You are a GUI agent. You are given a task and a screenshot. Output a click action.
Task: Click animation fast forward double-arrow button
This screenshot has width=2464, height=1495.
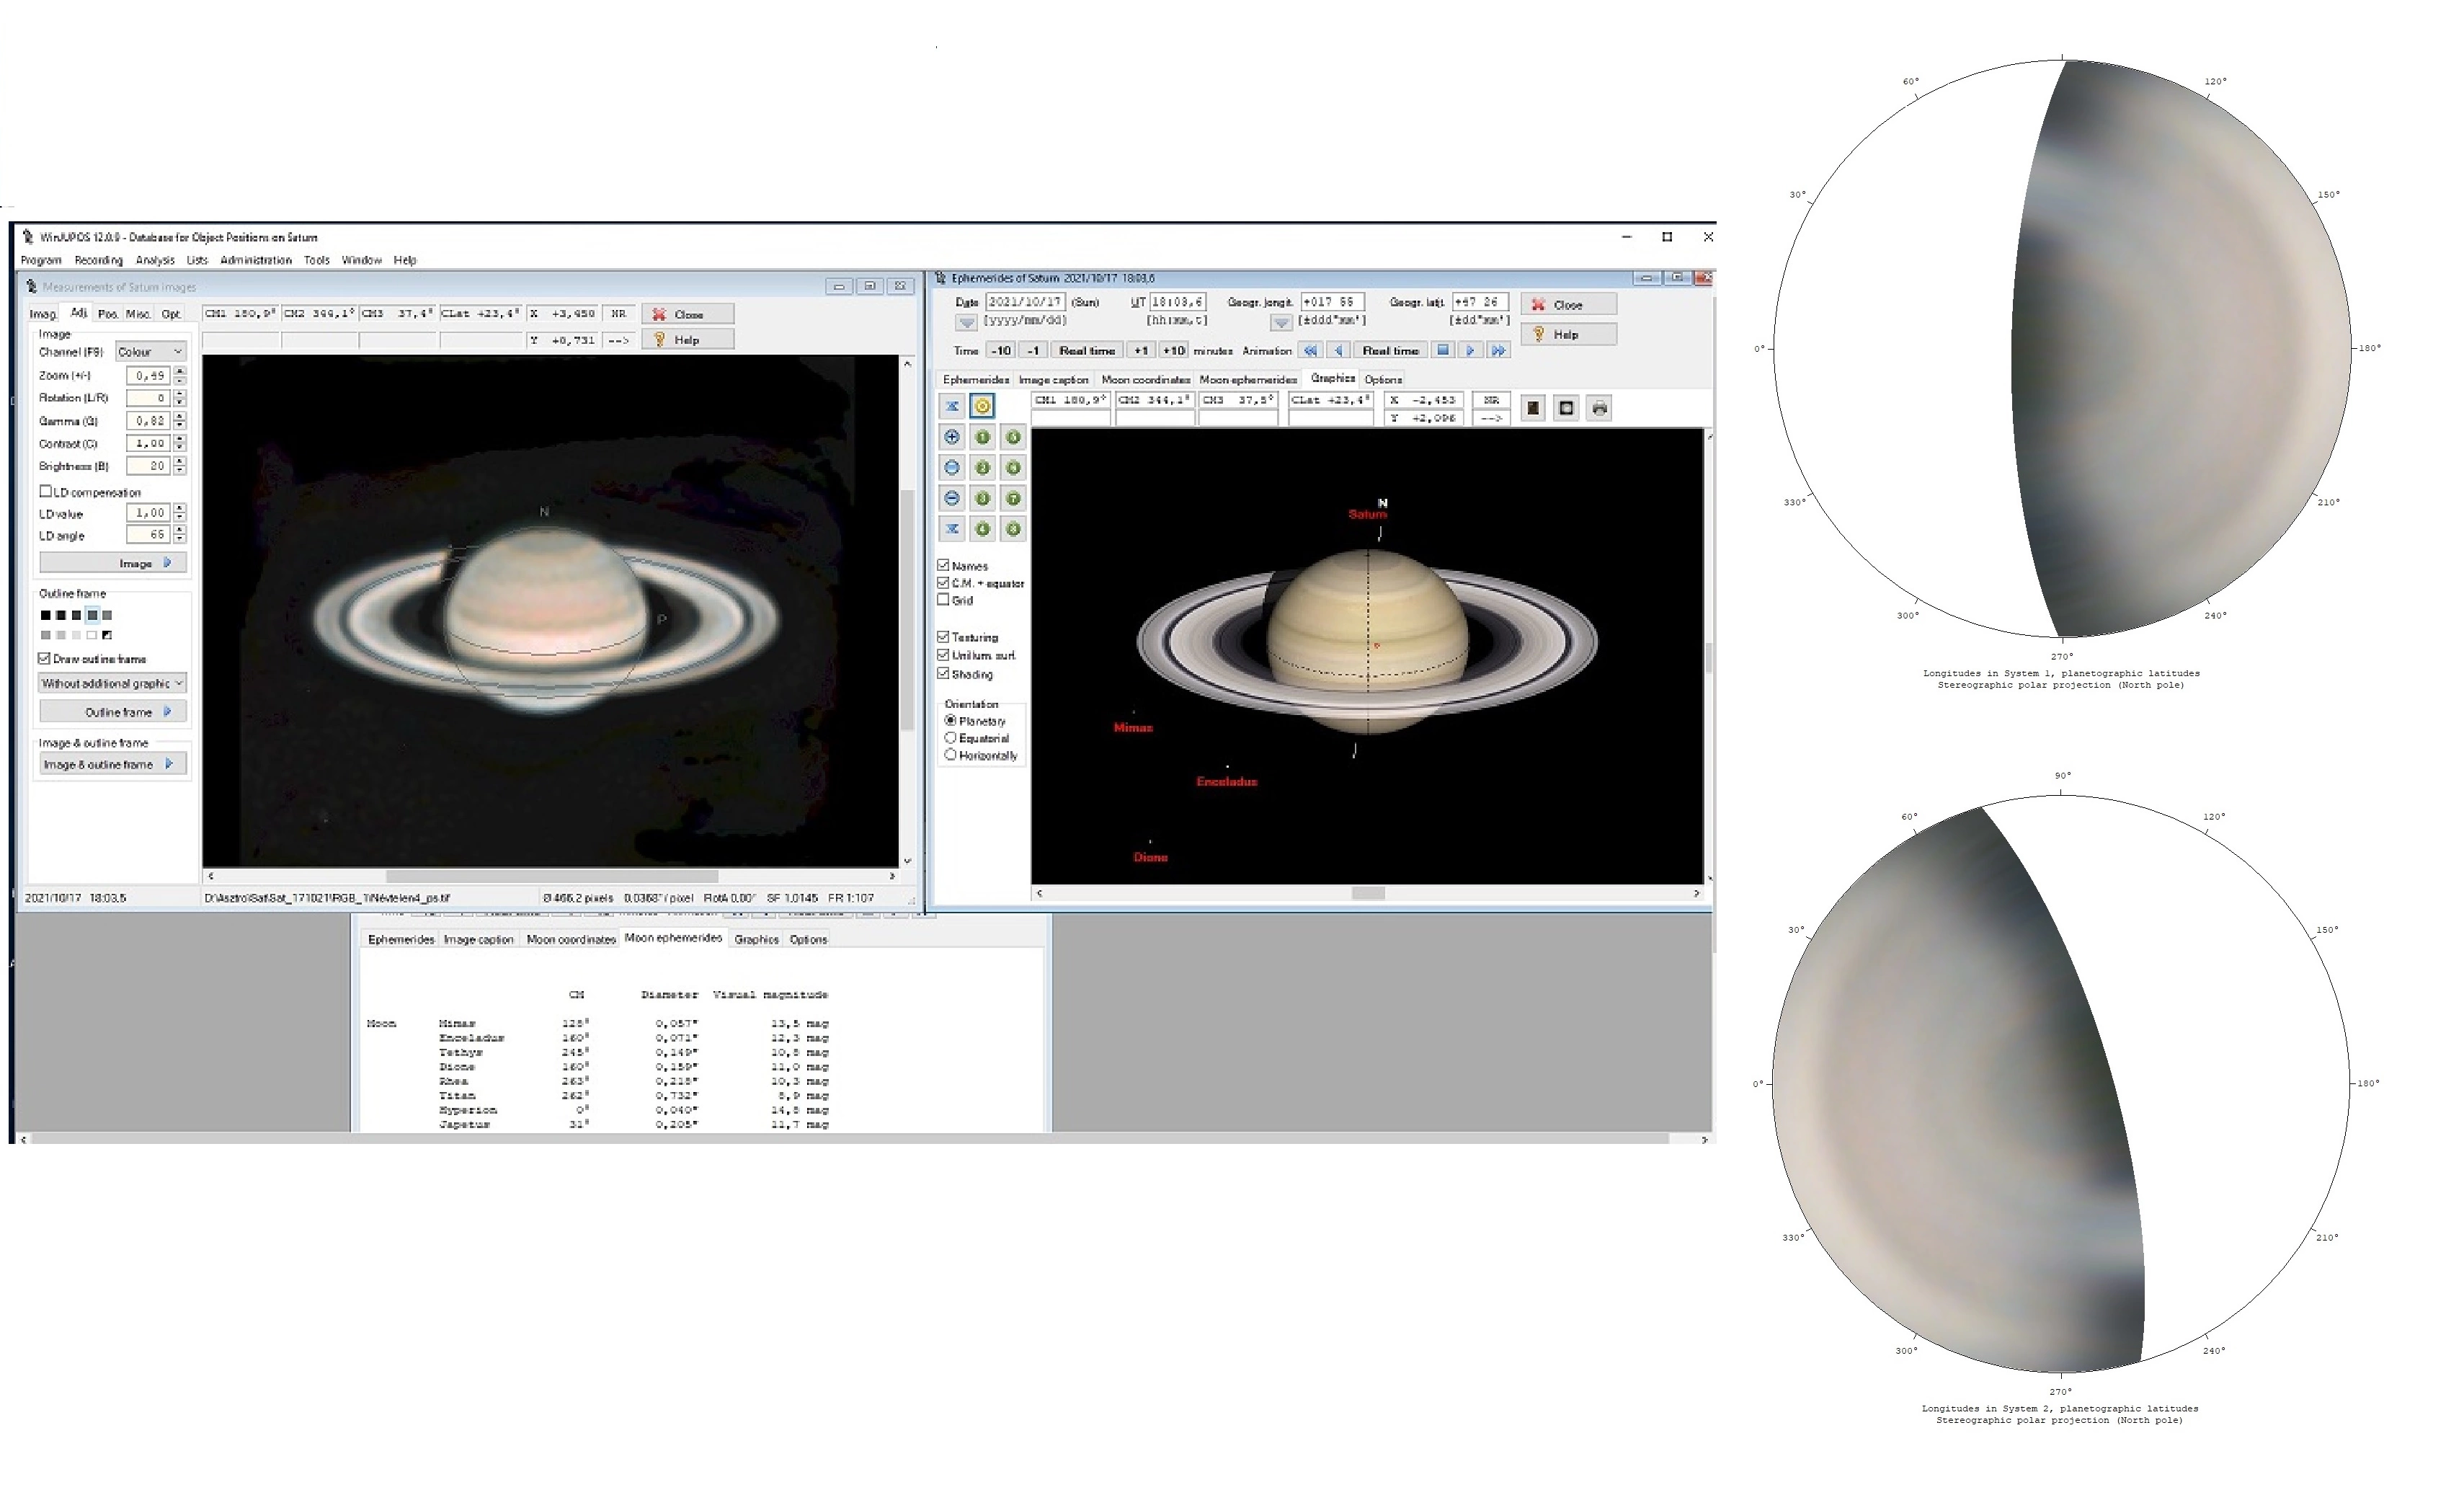1497,351
